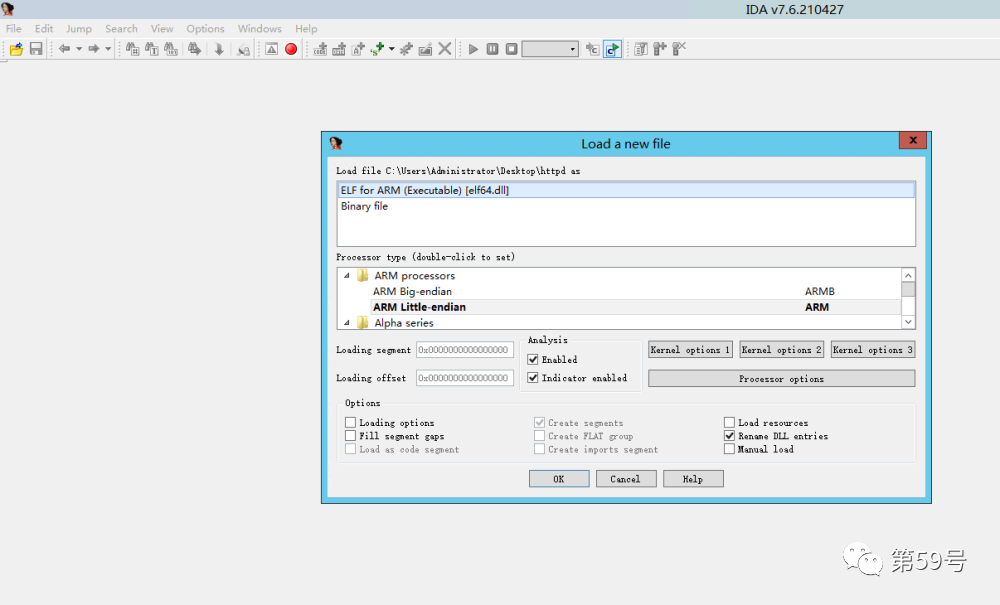
Task: Click the open file folder icon
Action: [17, 49]
